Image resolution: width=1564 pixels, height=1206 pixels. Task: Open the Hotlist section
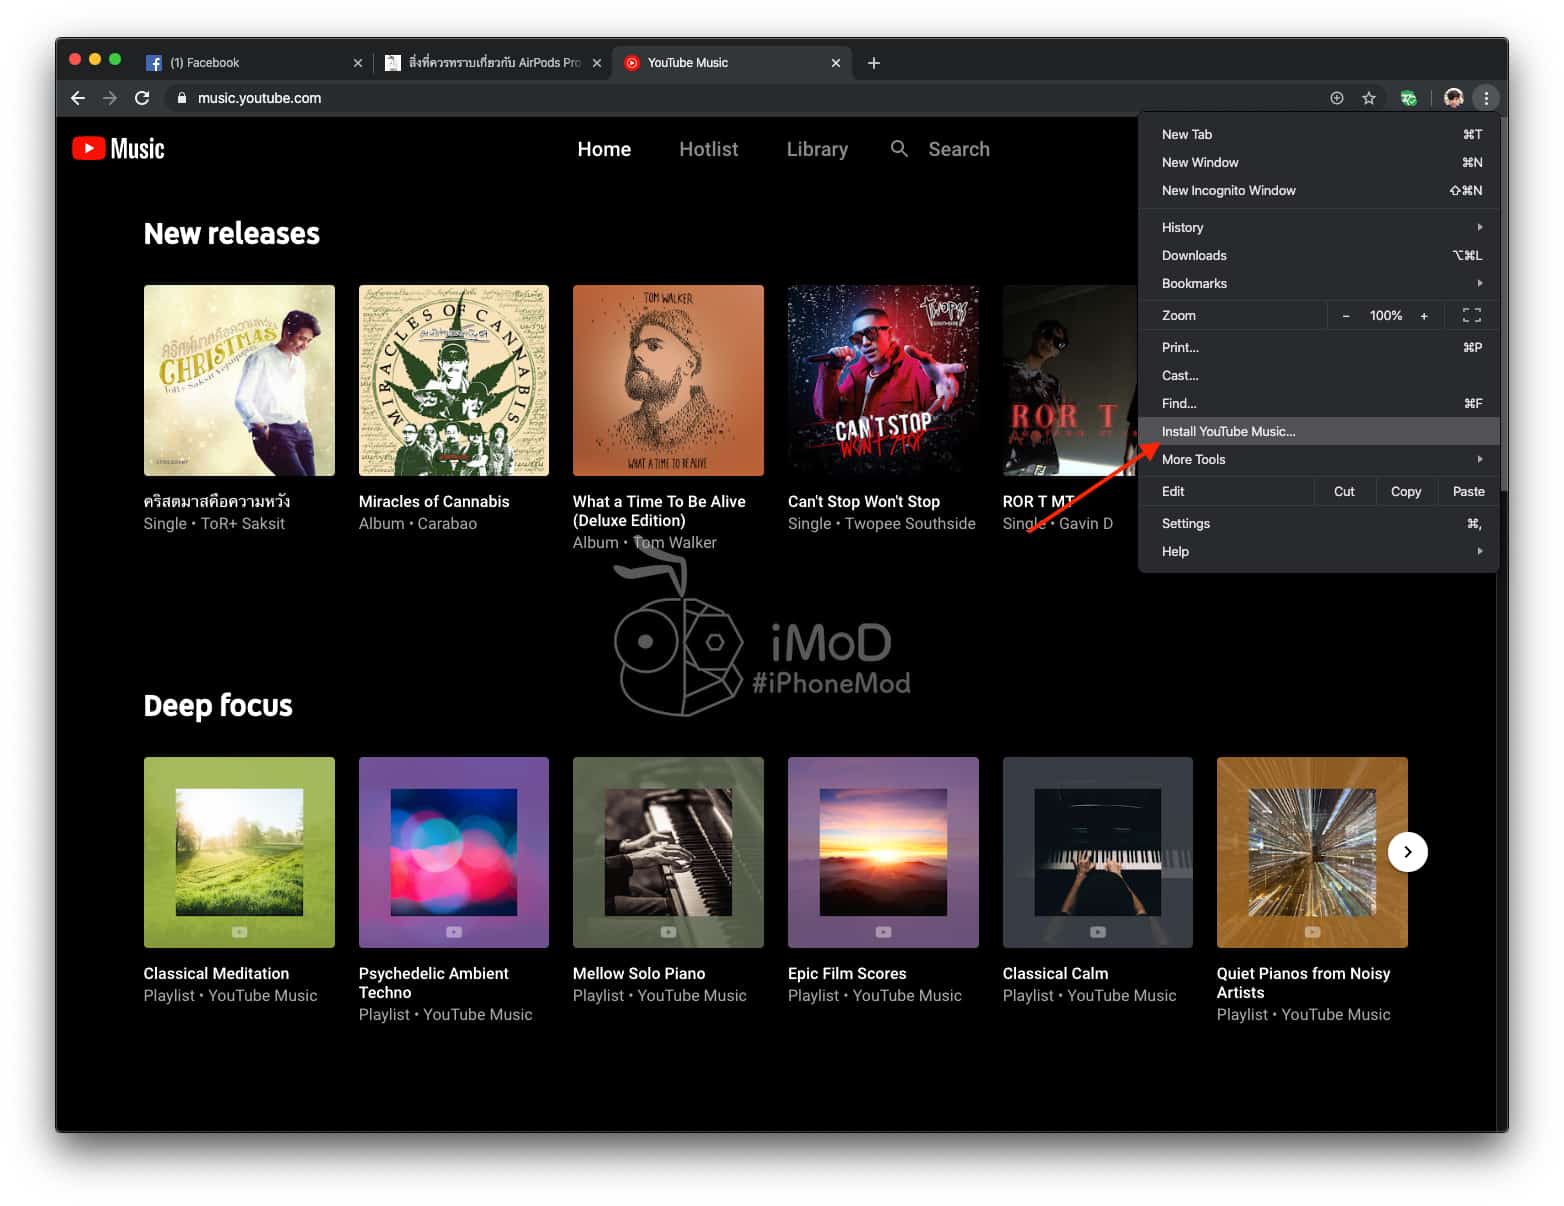pos(708,148)
